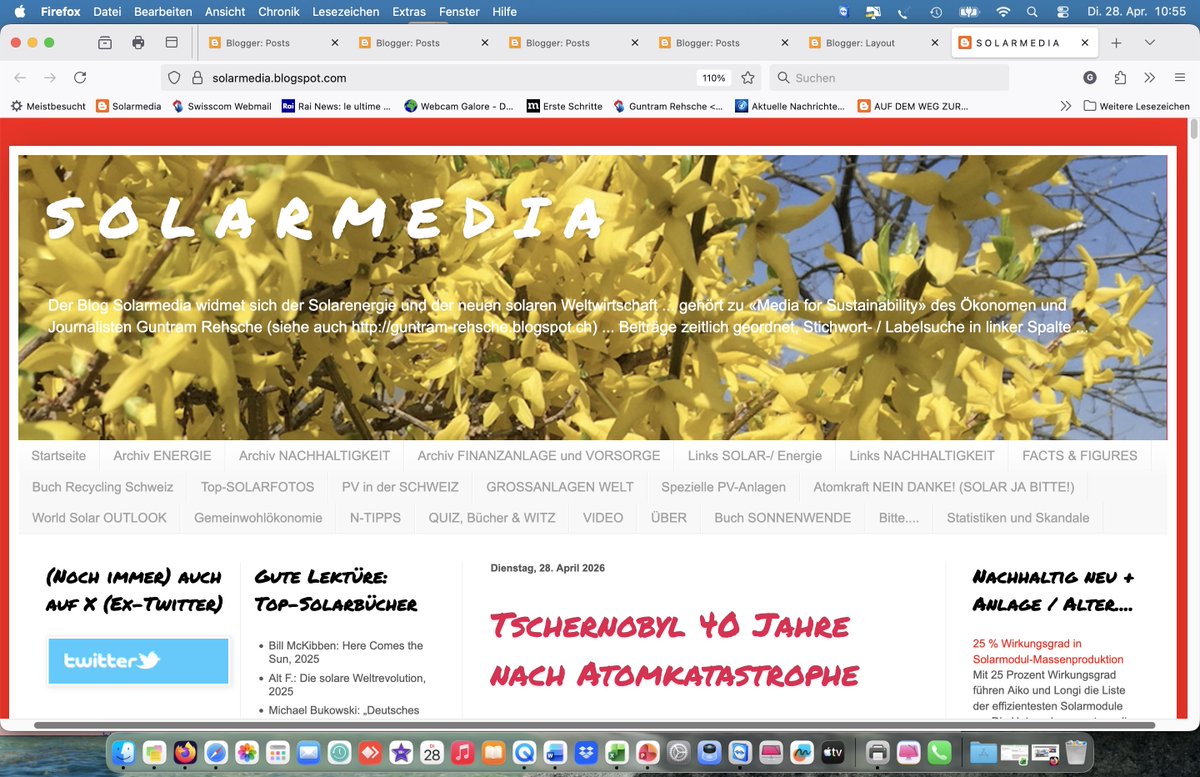Click the round G extension icon
The image size is (1200, 777).
(1090, 78)
